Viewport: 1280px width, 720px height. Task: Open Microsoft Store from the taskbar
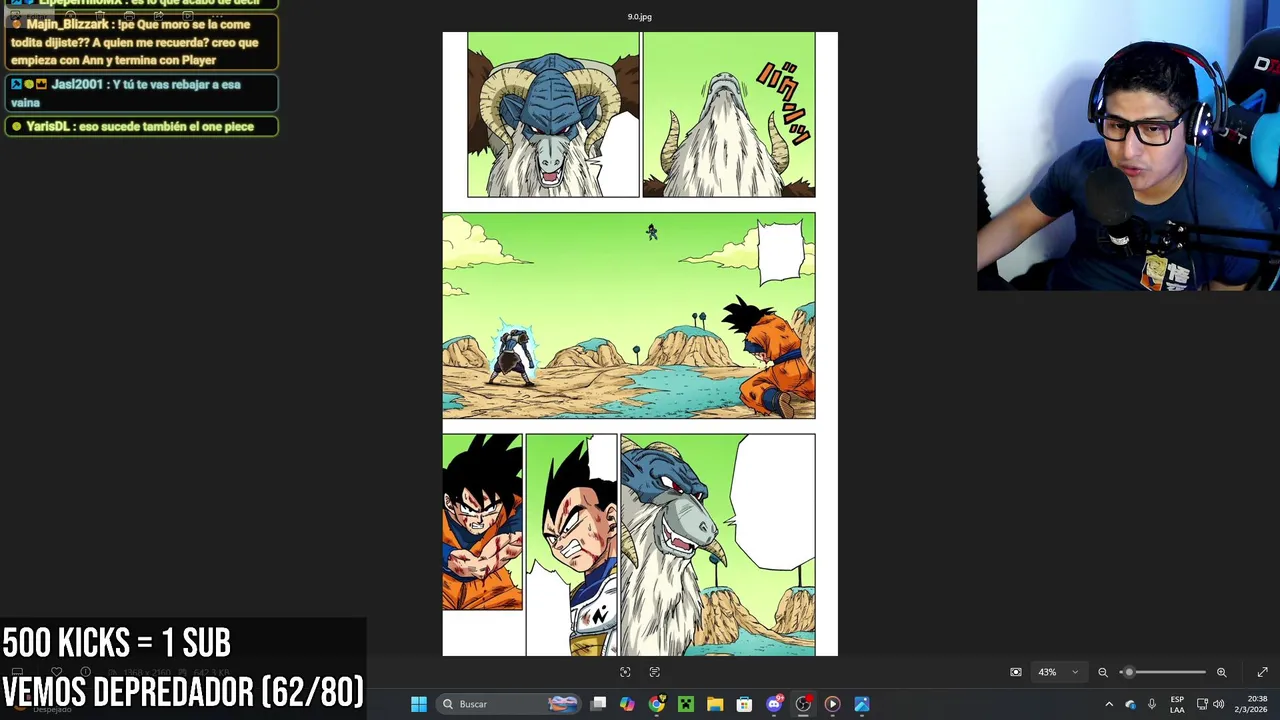744,704
